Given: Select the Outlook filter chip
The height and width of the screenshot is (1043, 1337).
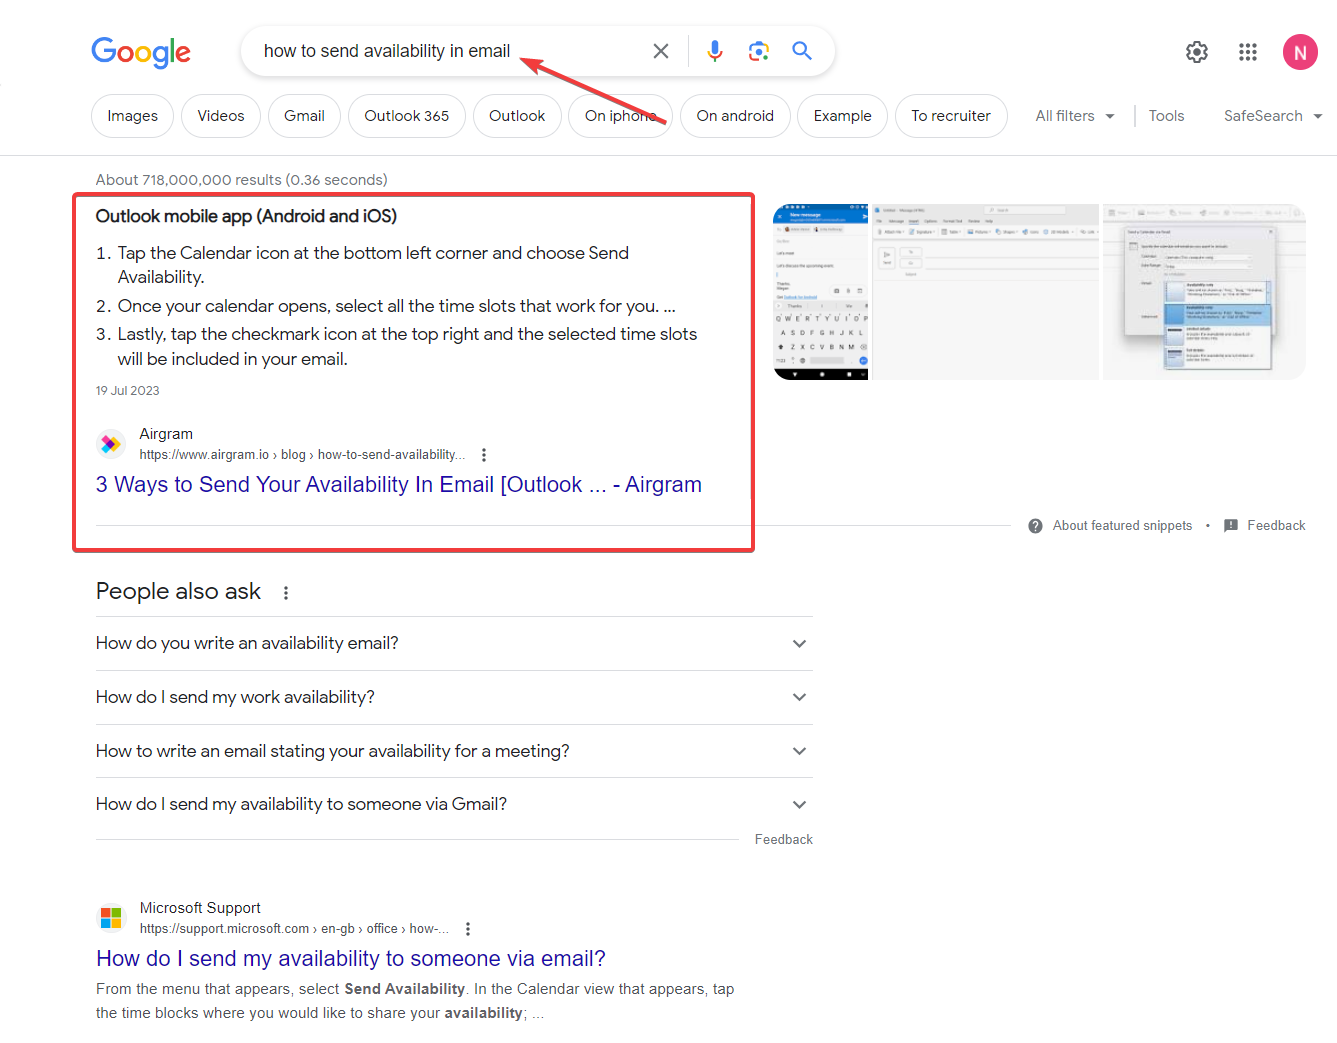Looking at the screenshot, I should click(517, 116).
